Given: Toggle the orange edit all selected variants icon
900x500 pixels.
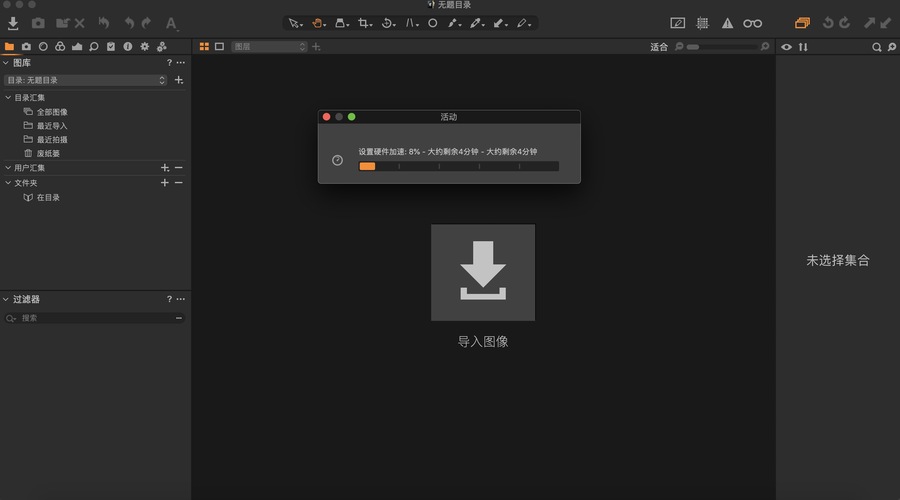Looking at the screenshot, I should click(x=802, y=23).
